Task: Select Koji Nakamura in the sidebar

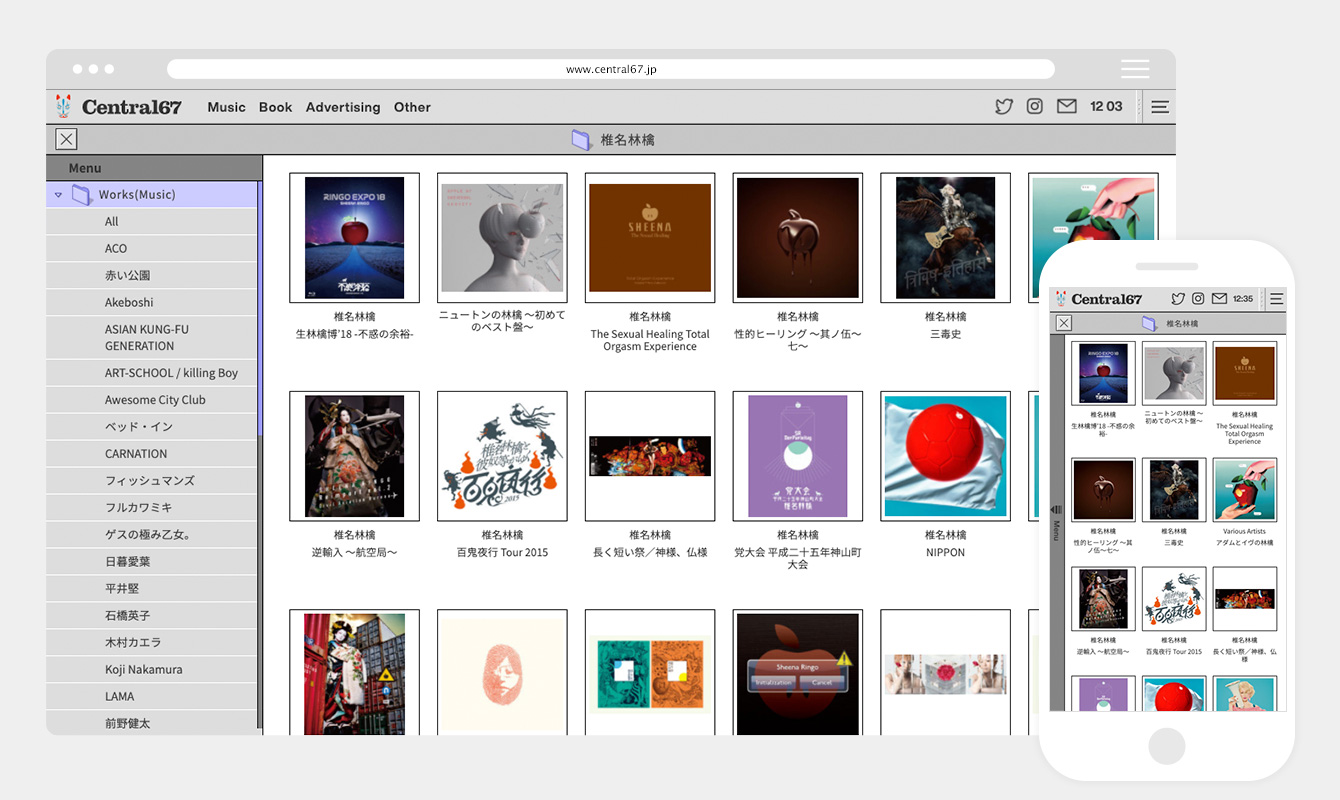Action: pyautogui.click(x=152, y=670)
